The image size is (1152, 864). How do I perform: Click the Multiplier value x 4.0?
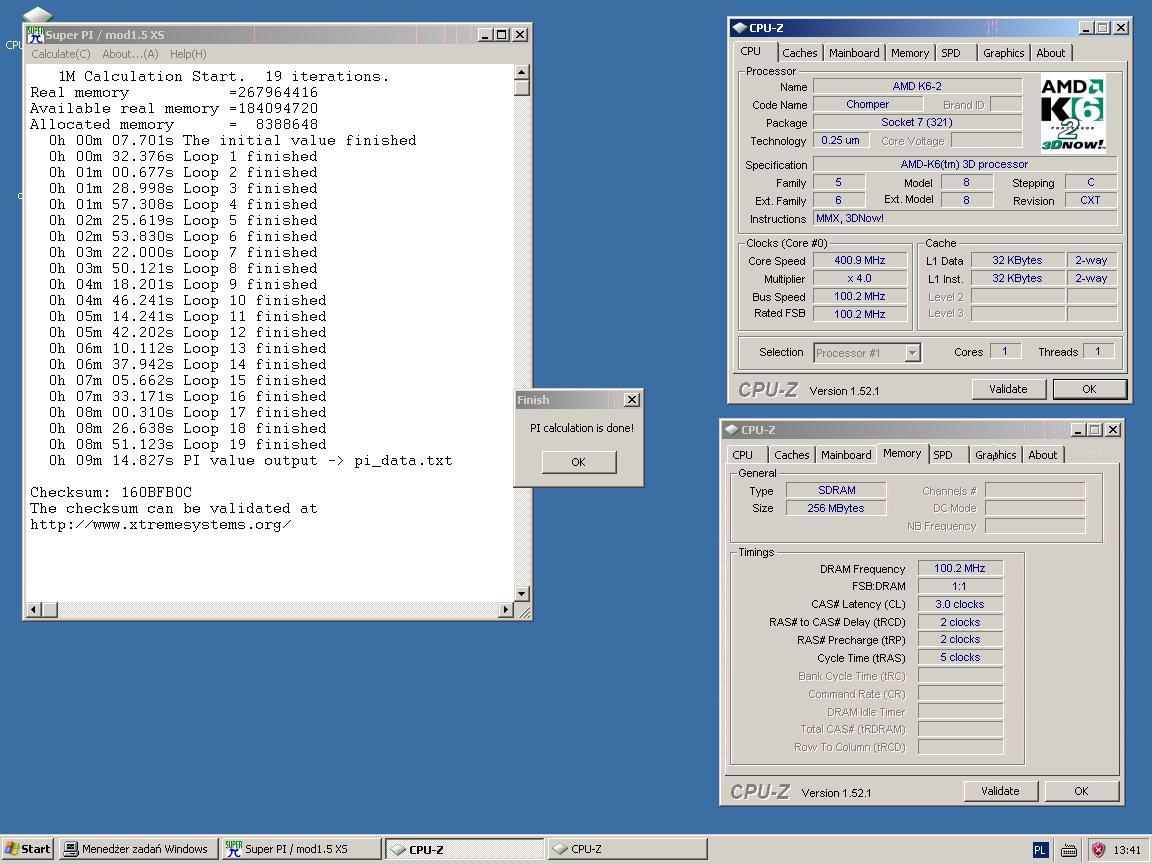[860, 278]
